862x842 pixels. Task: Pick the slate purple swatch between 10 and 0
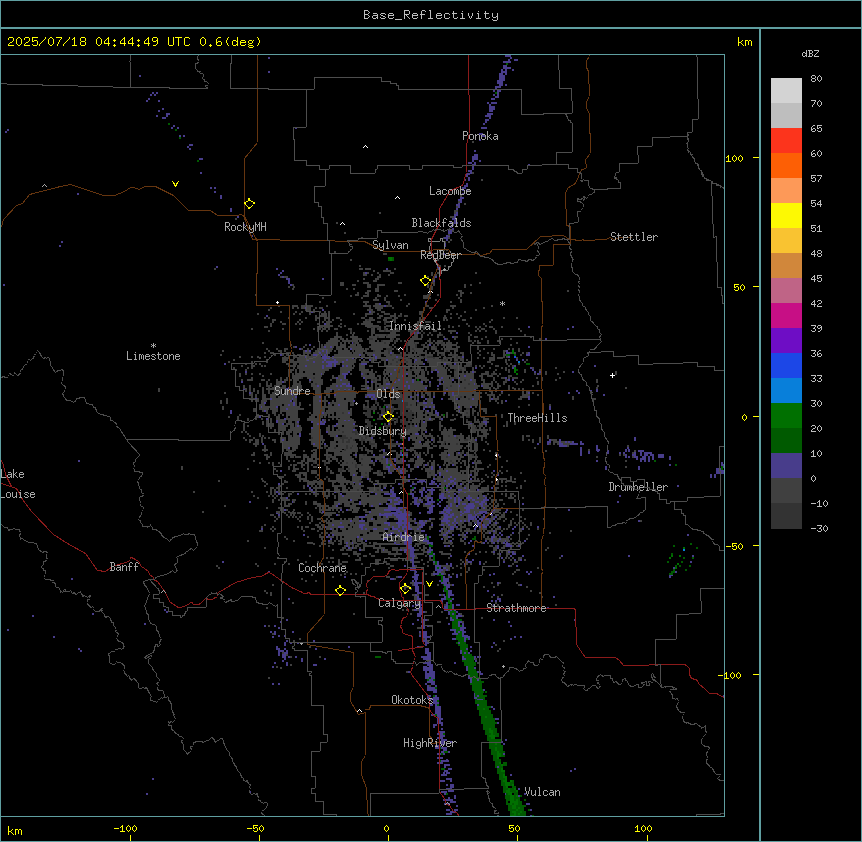[x=786, y=466]
